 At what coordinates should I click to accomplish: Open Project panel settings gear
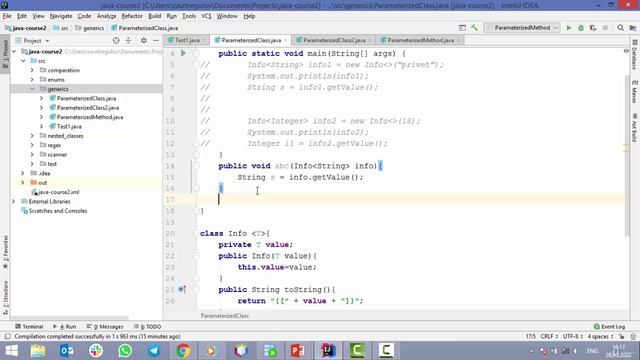click(144, 40)
